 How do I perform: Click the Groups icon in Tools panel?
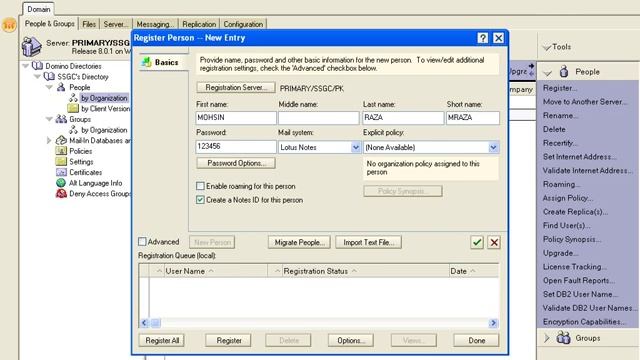[x=563, y=338]
